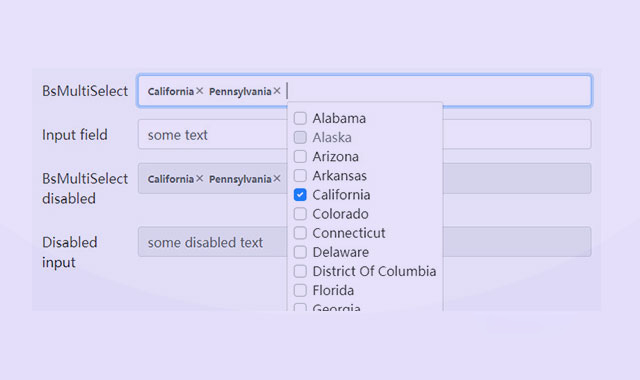Choose District Of Columbia from list
The width and height of the screenshot is (640, 380).
(374, 271)
